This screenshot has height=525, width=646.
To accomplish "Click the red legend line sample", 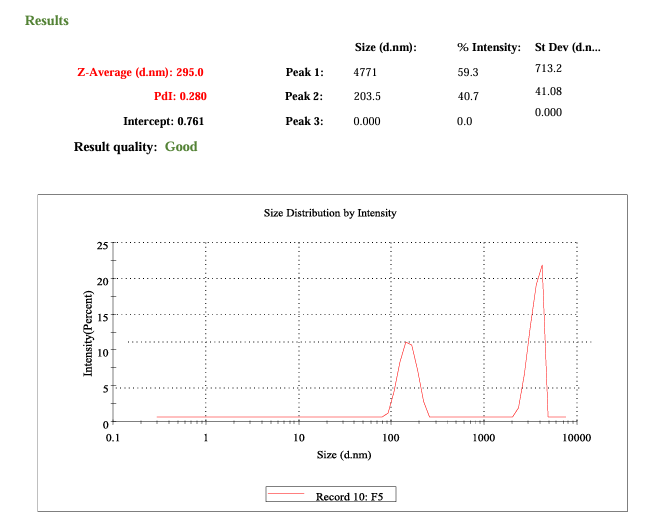I will click(x=287, y=496).
